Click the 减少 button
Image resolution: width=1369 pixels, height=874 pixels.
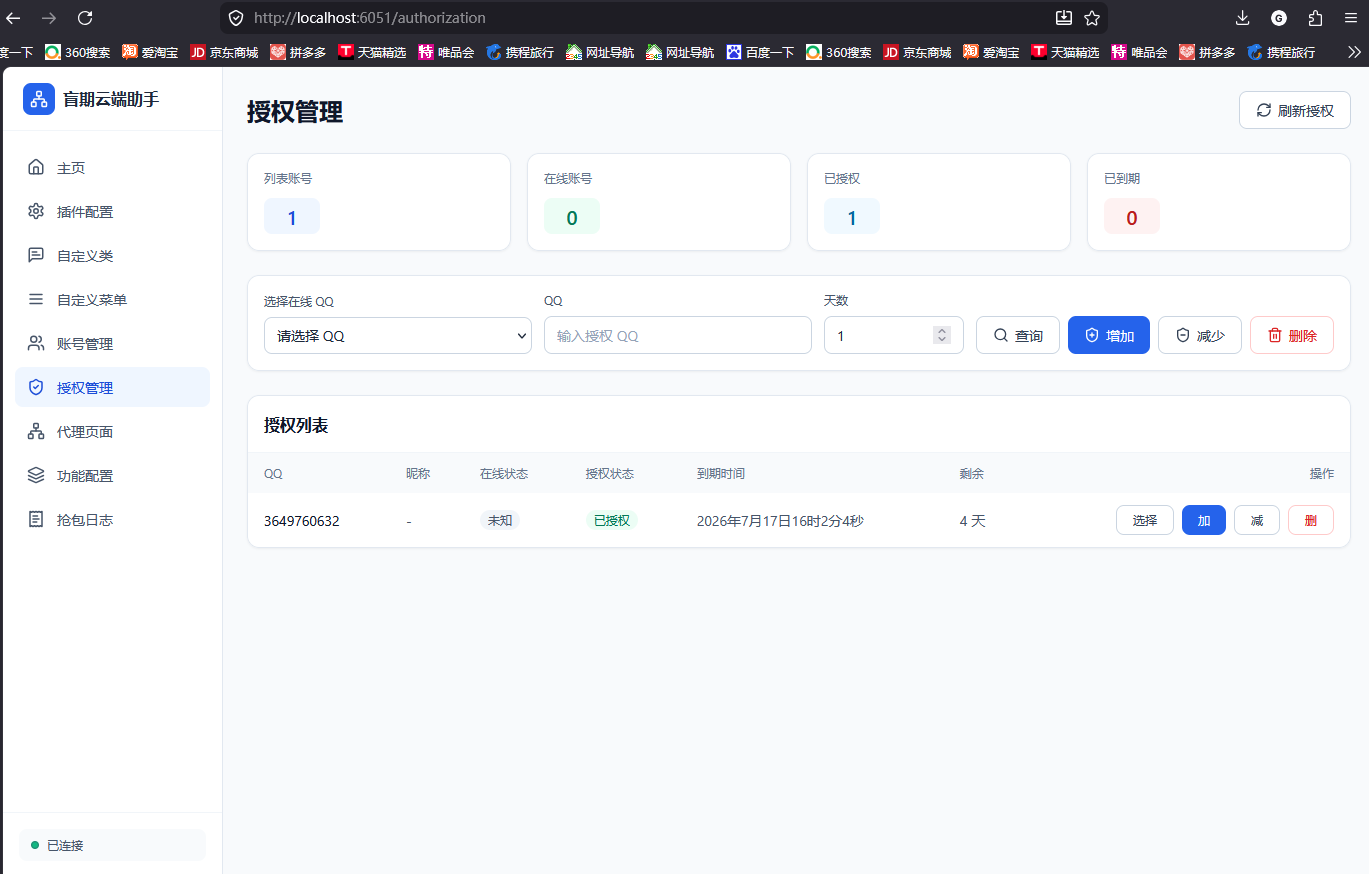1200,335
